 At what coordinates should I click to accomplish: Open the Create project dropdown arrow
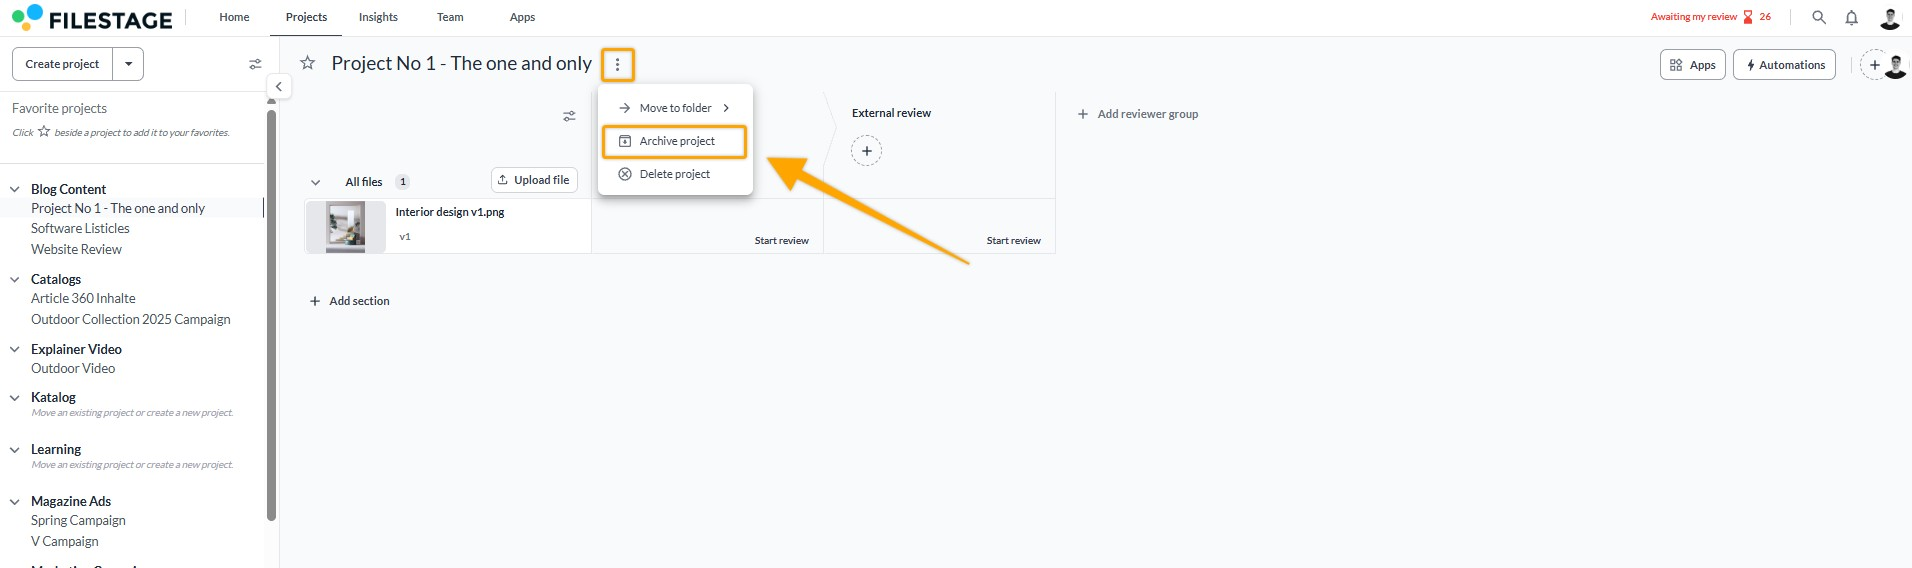pos(128,64)
